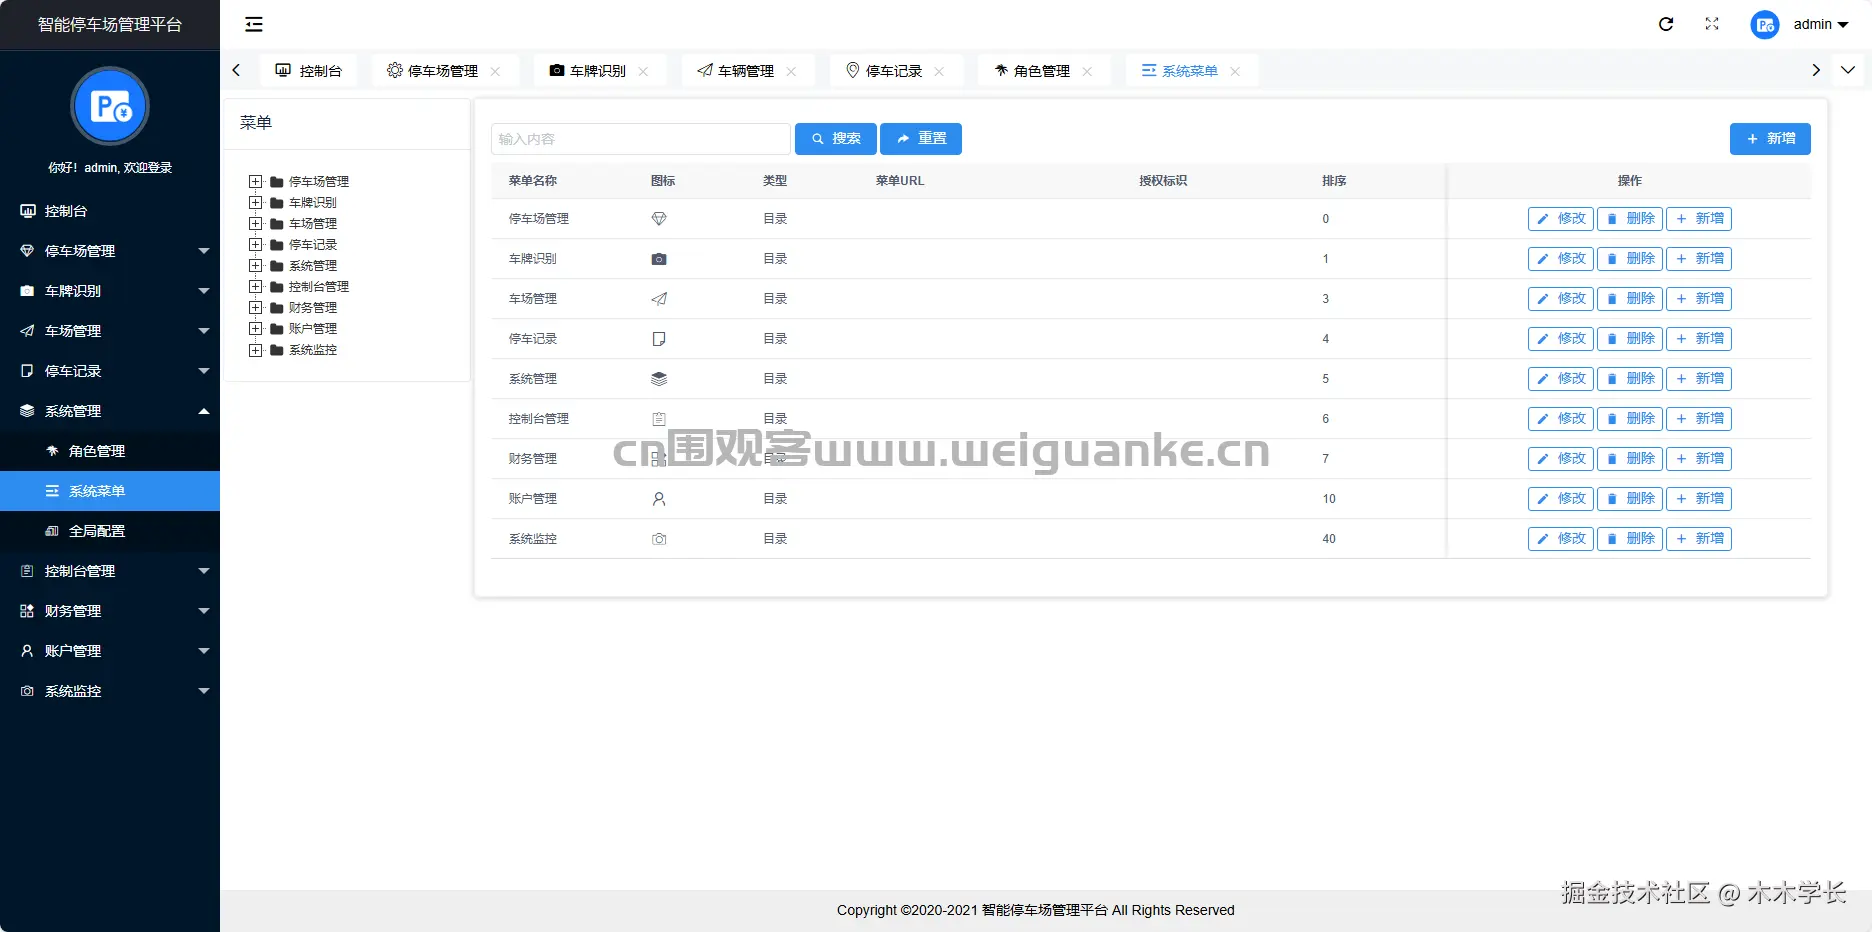Select 控制台管理 in the menu tree

pyautogui.click(x=319, y=287)
